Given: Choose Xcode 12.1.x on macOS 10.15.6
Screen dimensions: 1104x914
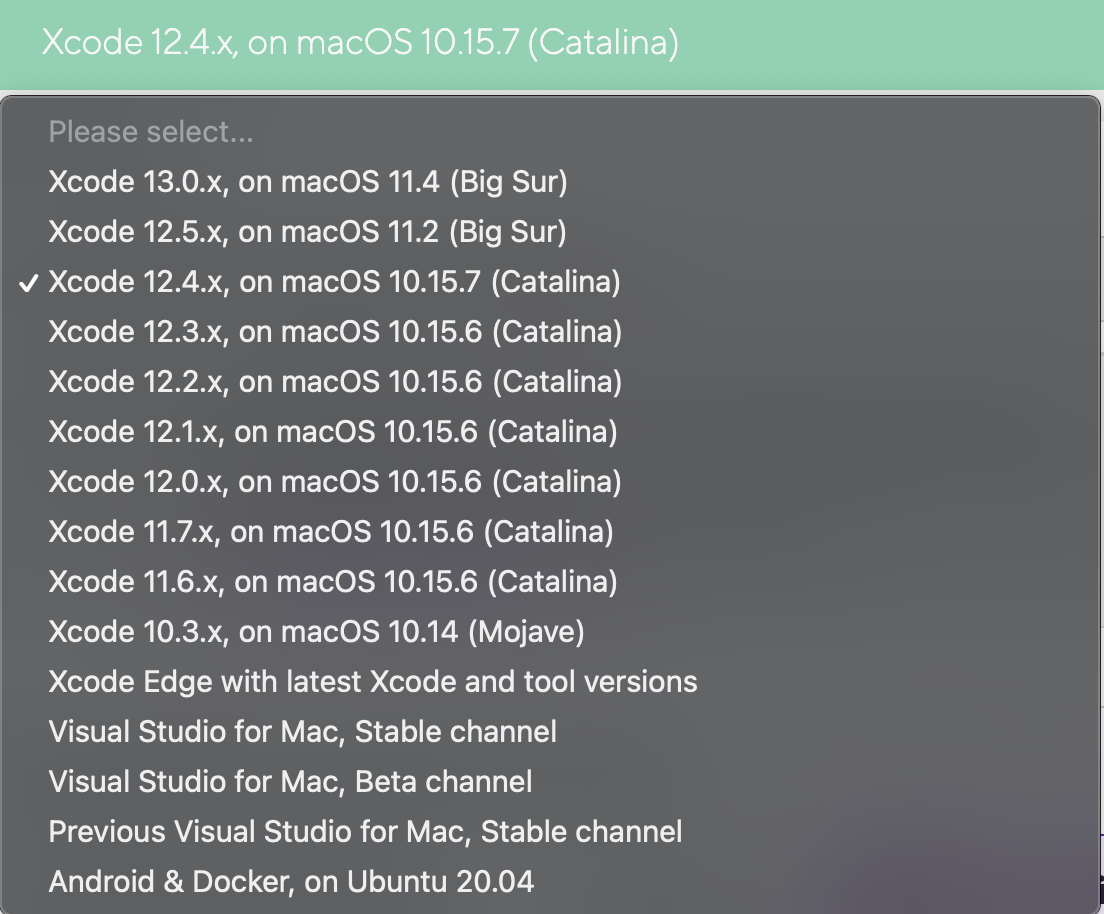Looking at the screenshot, I should tap(333, 432).
